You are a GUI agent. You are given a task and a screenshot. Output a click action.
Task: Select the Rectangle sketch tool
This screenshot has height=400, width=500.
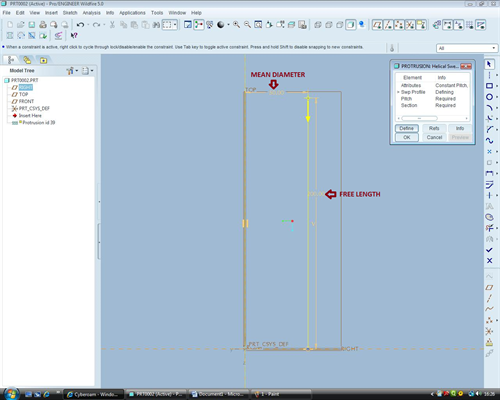click(489, 86)
